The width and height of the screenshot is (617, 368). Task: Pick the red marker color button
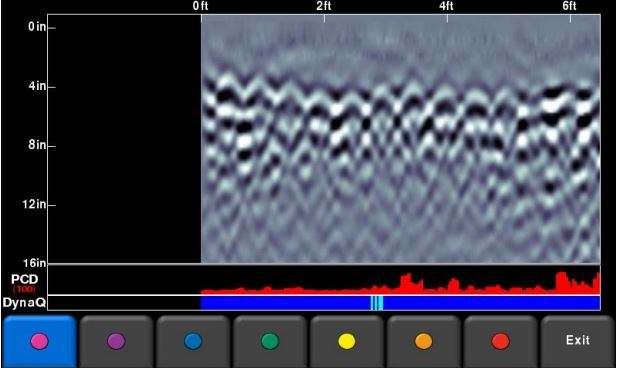tap(501, 341)
